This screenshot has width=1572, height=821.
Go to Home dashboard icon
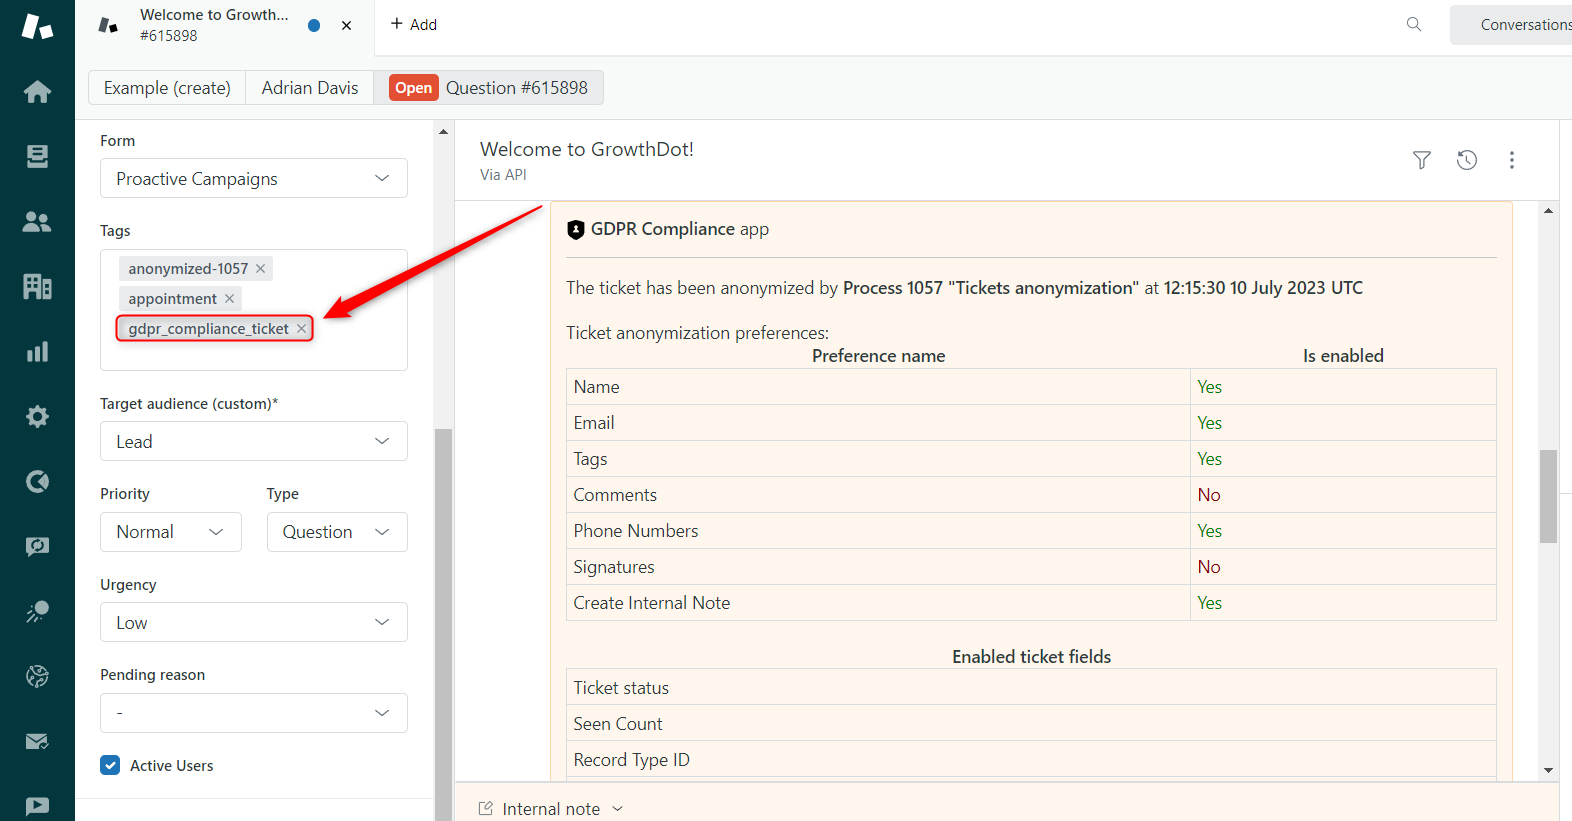pyautogui.click(x=37, y=92)
